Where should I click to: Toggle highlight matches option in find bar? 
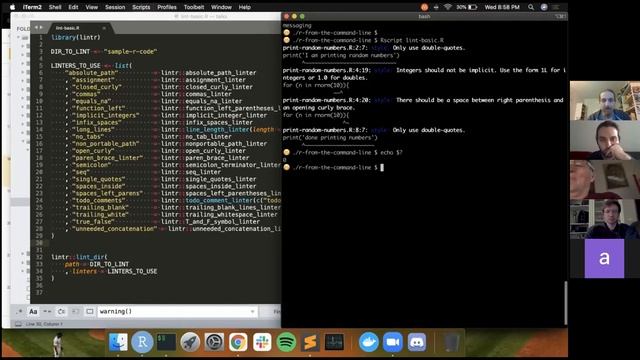pyautogui.click(x=89, y=311)
